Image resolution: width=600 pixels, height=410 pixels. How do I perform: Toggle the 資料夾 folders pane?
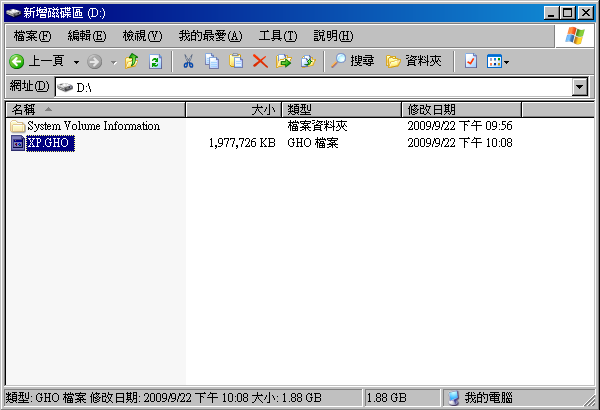414,61
